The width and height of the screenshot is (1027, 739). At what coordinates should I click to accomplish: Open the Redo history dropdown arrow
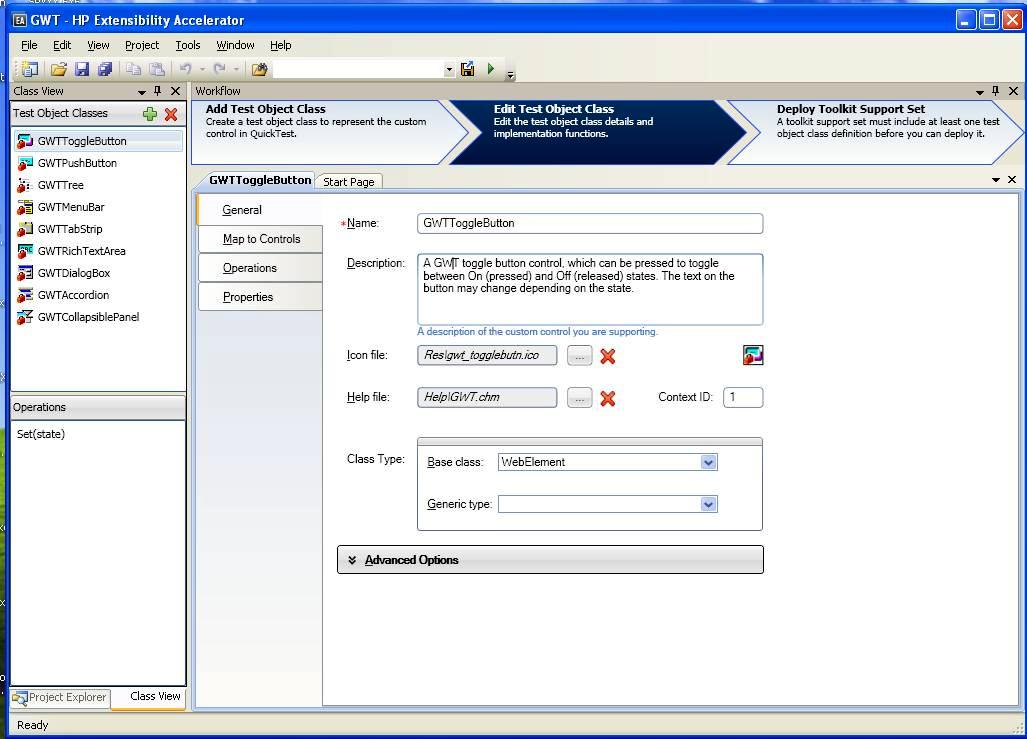236,69
